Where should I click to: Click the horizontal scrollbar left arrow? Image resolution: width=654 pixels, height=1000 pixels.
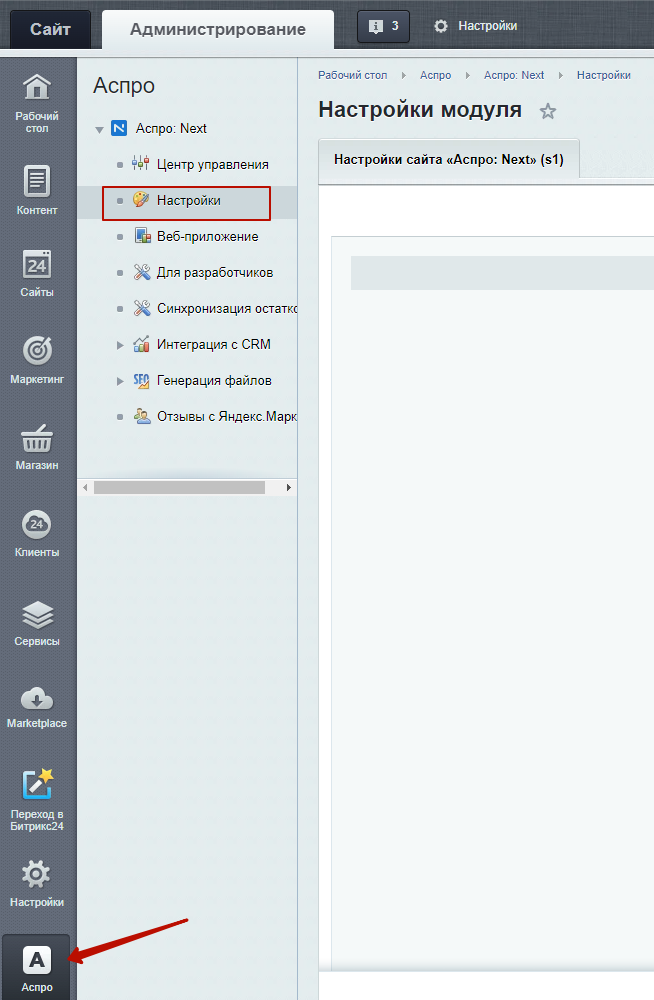[85, 487]
